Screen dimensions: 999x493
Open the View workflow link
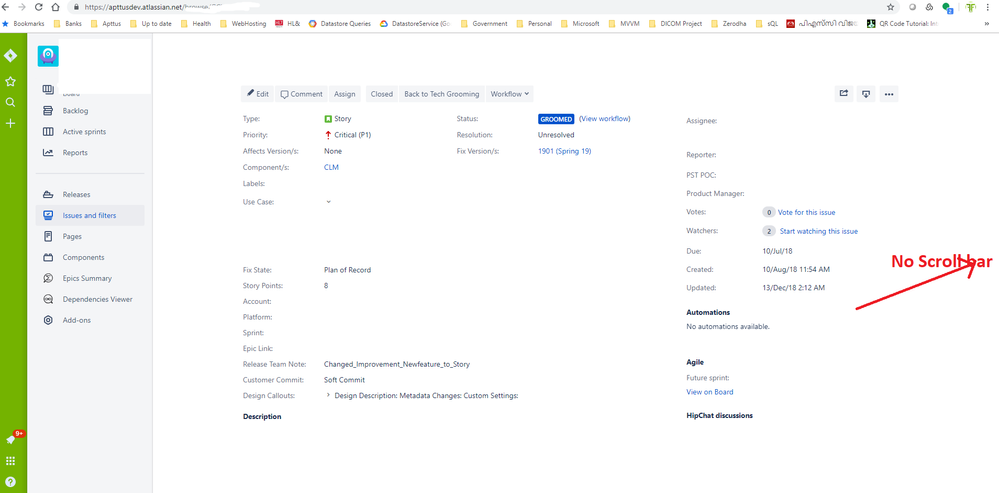click(x=605, y=118)
